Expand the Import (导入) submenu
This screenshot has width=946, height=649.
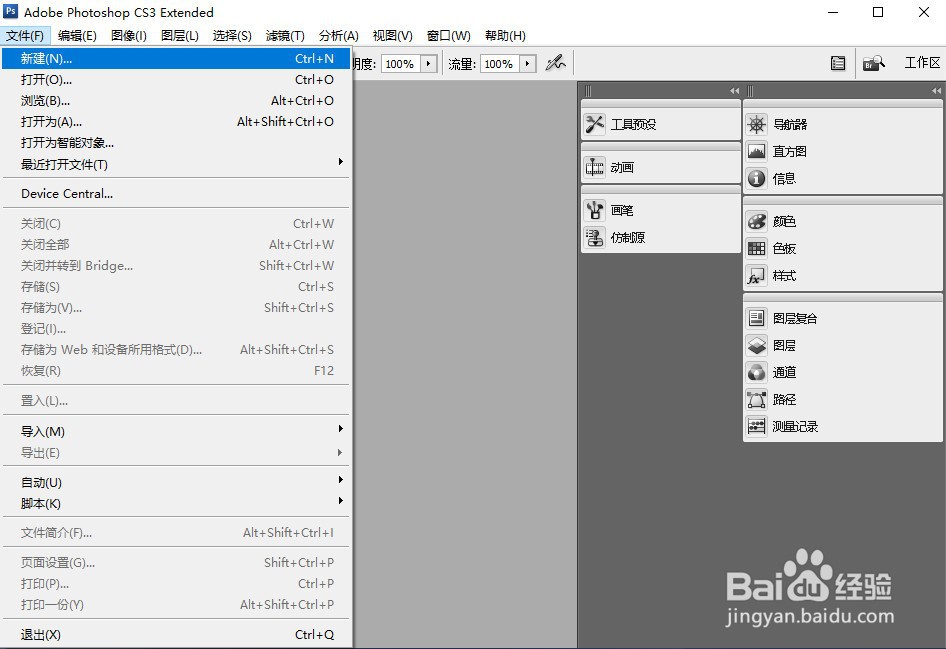coord(176,431)
